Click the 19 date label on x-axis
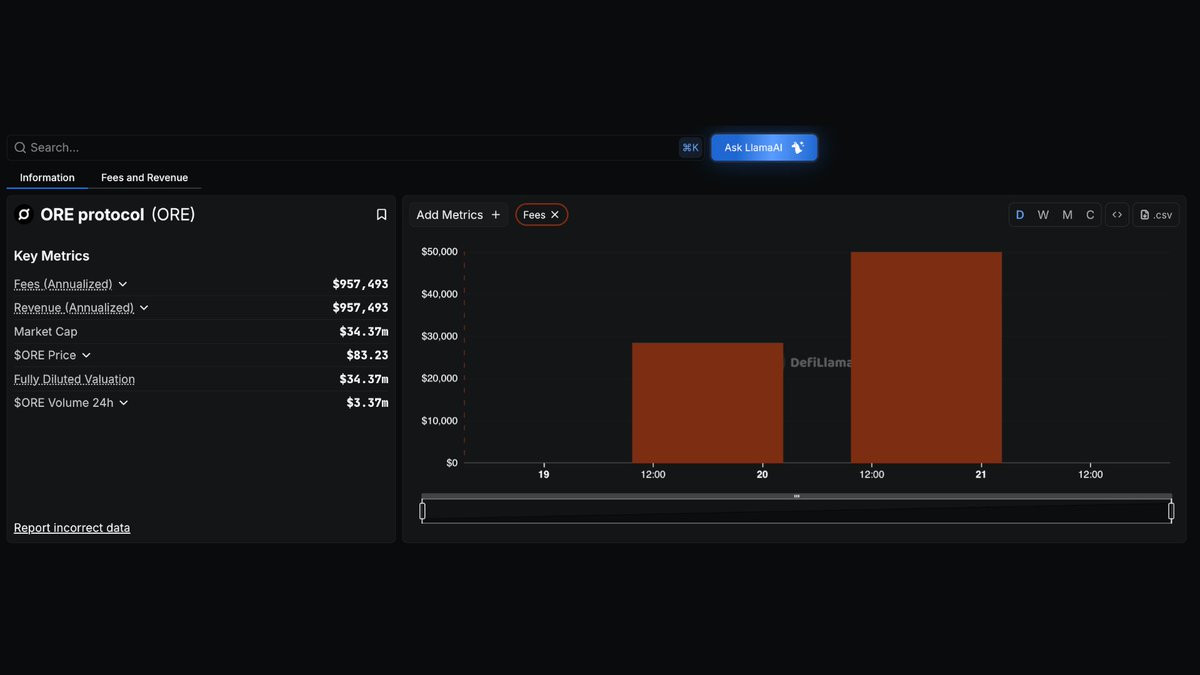Image resolution: width=1200 pixels, height=675 pixels. tap(544, 475)
